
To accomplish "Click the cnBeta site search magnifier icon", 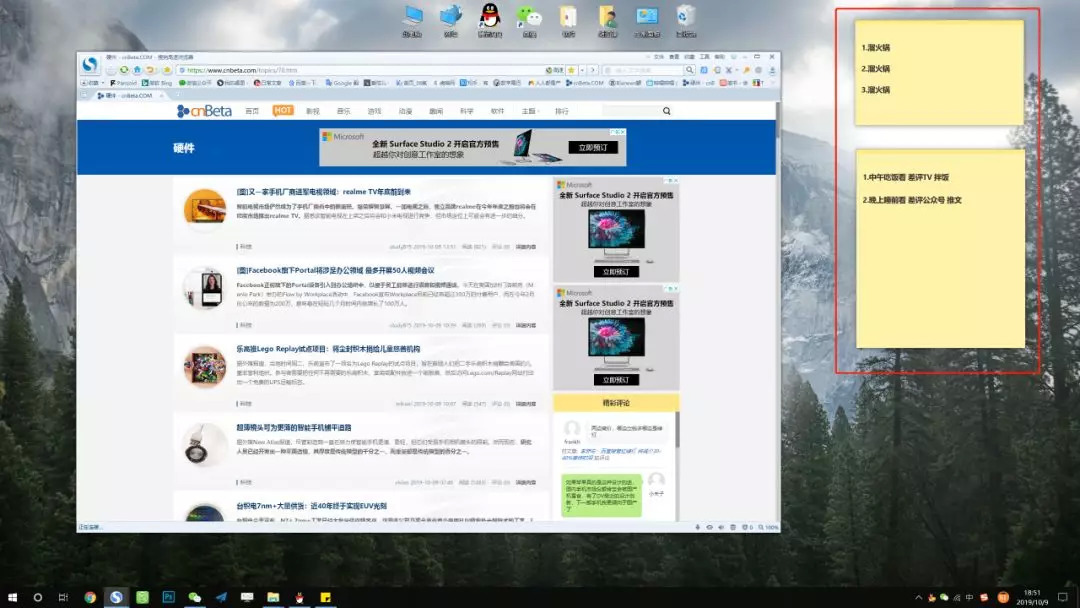I will coord(666,111).
